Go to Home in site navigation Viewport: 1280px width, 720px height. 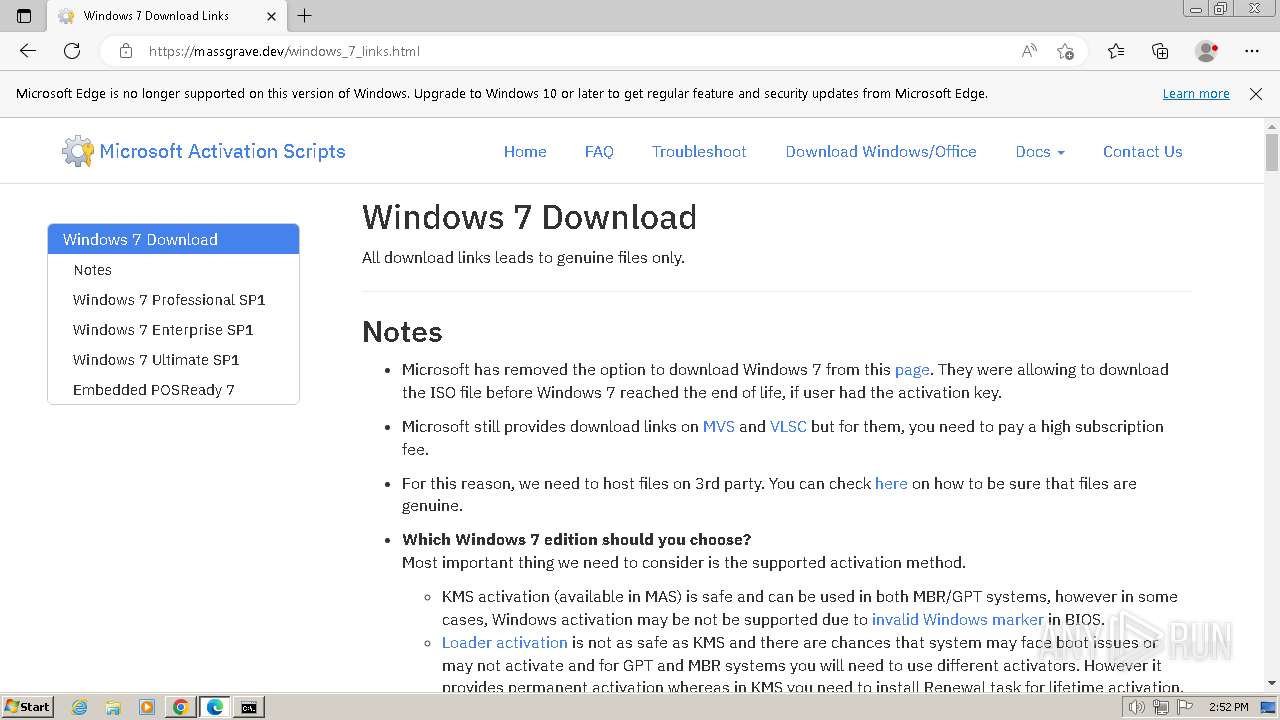click(x=525, y=151)
